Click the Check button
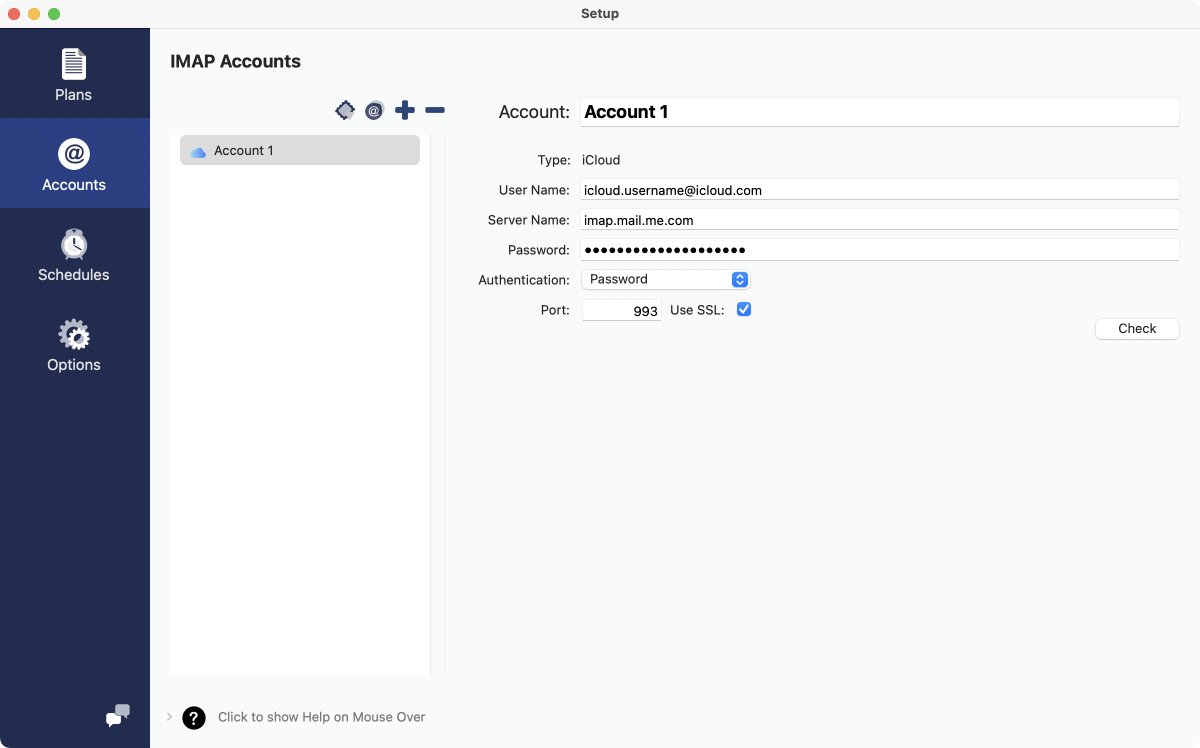The width and height of the screenshot is (1200, 748). 1137,328
